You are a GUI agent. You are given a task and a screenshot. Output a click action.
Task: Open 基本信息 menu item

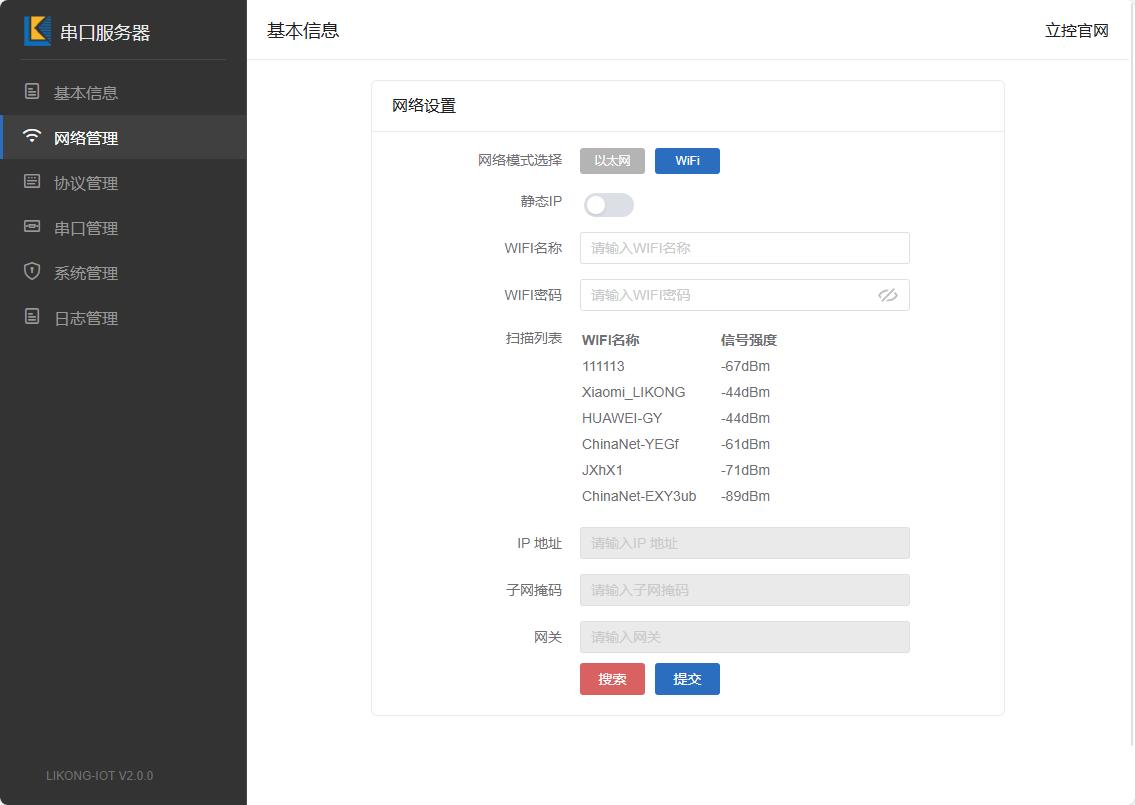(124, 93)
